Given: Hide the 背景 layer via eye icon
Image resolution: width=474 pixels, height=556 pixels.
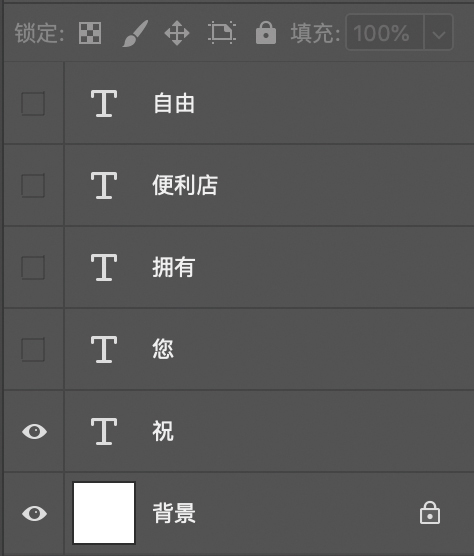Looking at the screenshot, I should coord(34,513).
